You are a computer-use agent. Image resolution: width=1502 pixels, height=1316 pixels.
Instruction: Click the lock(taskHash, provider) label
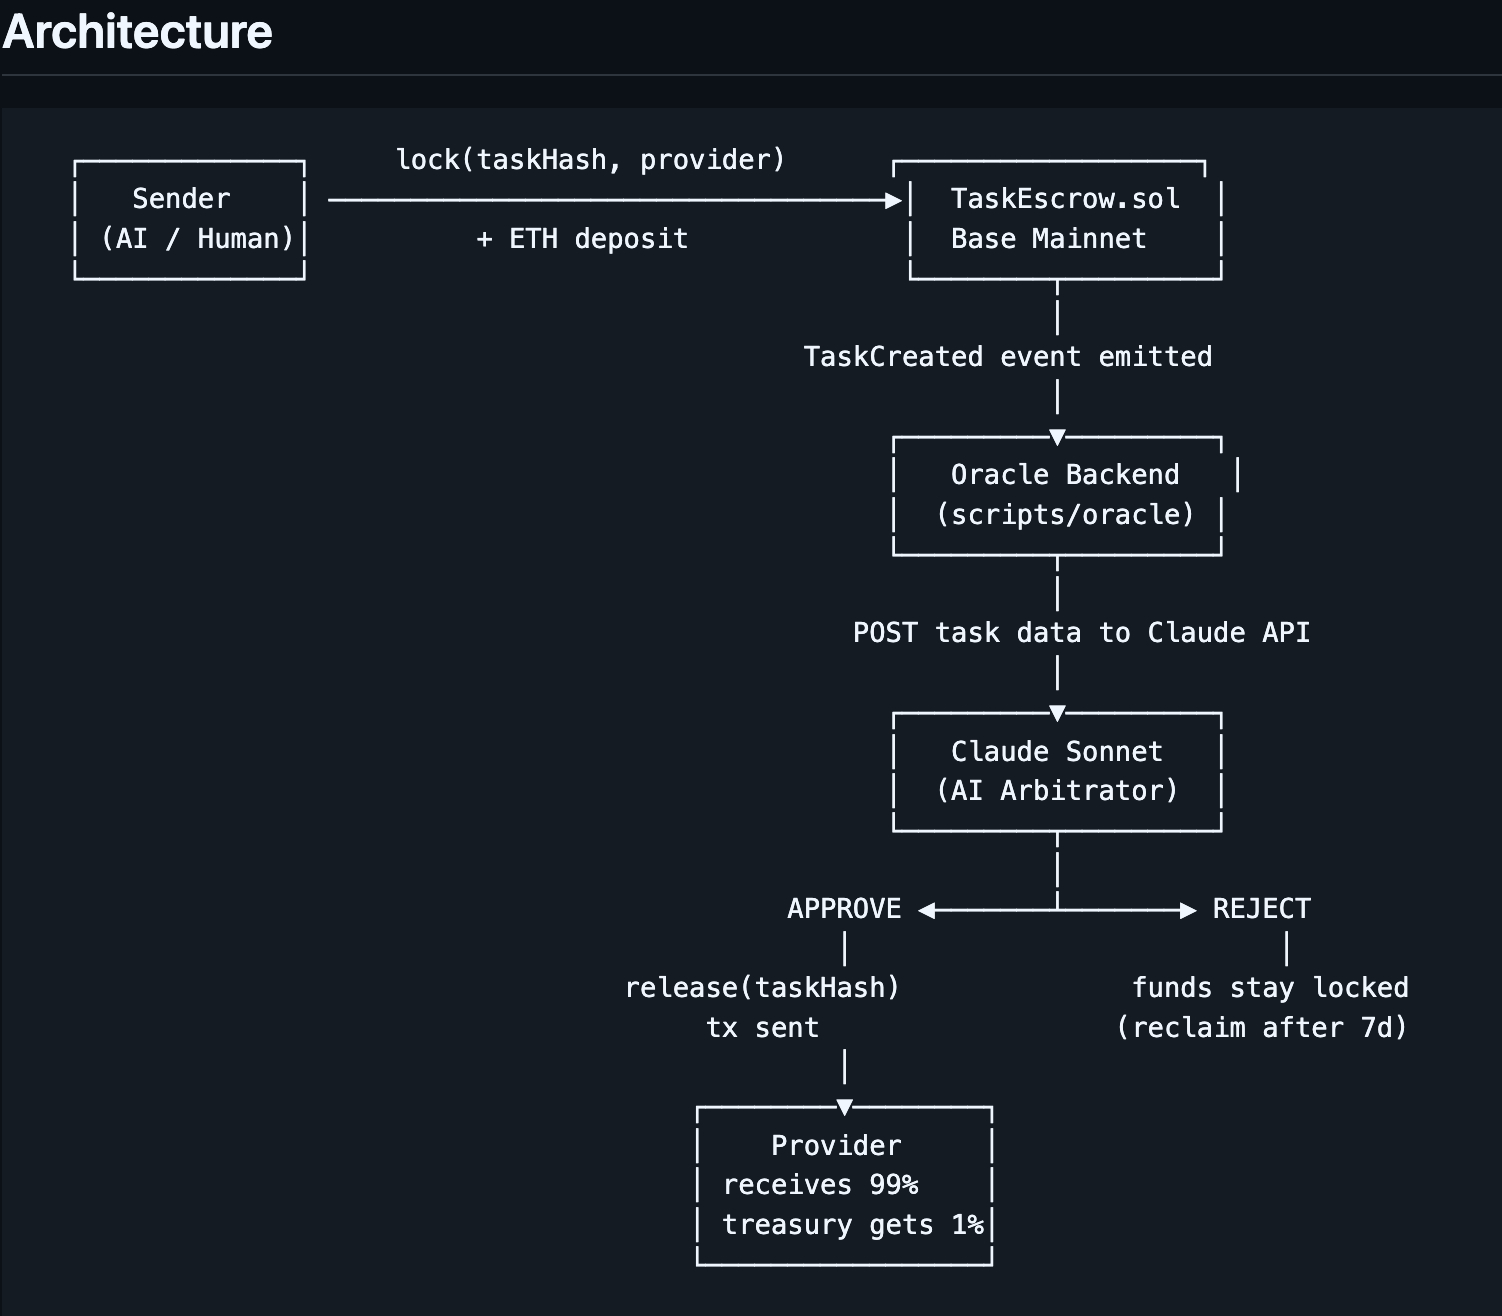(590, 160)
